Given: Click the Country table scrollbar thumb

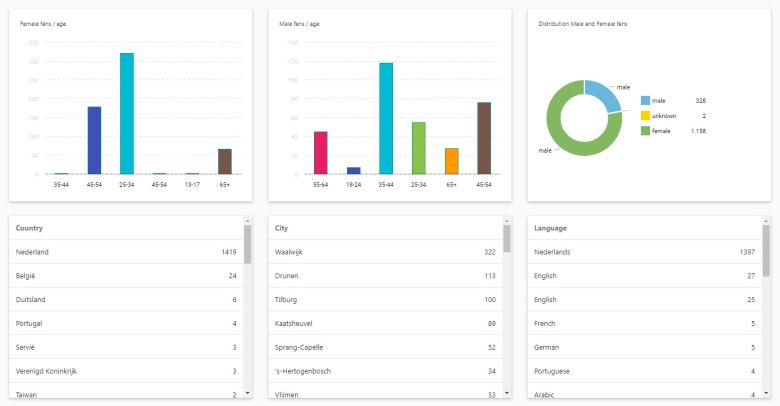Looking at the screenshot, I should [x=247, y=245].
